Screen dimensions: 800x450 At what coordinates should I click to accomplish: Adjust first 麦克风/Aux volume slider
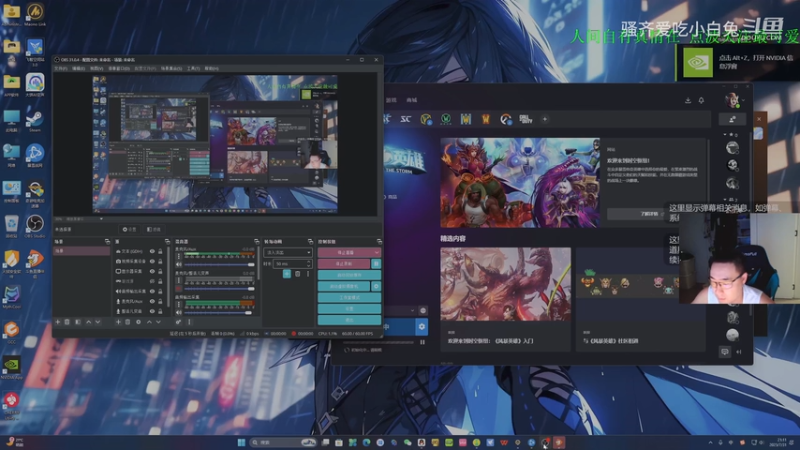click(x=219, y=264)
